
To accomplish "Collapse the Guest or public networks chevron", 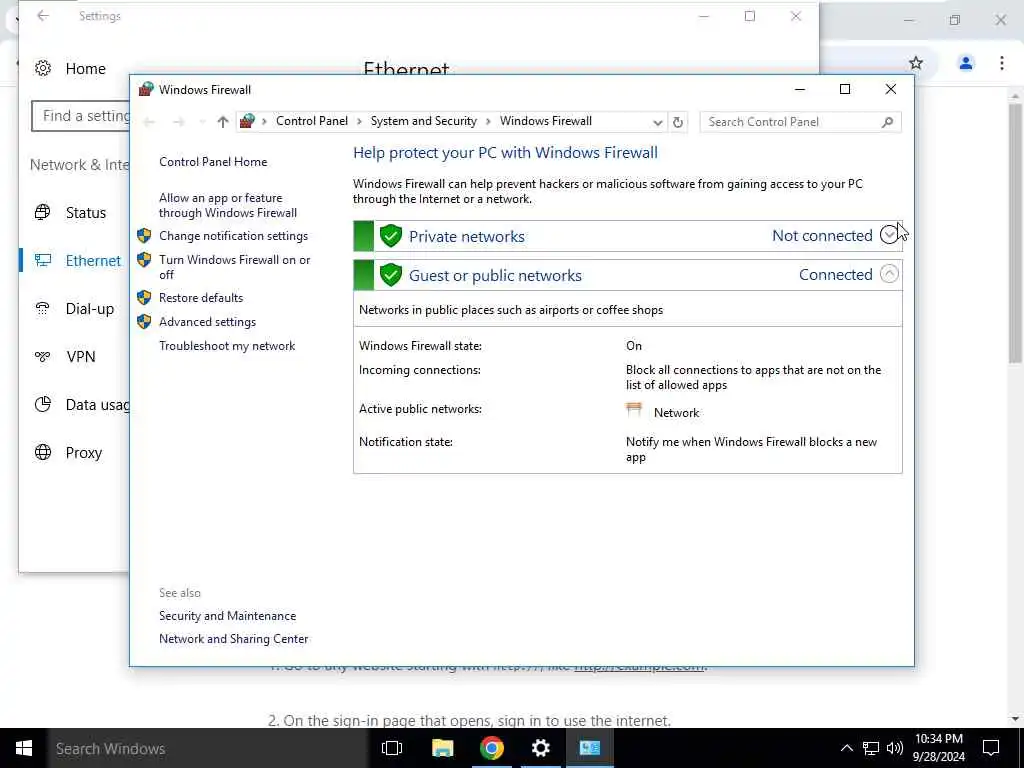I will [x=889, y=274].
